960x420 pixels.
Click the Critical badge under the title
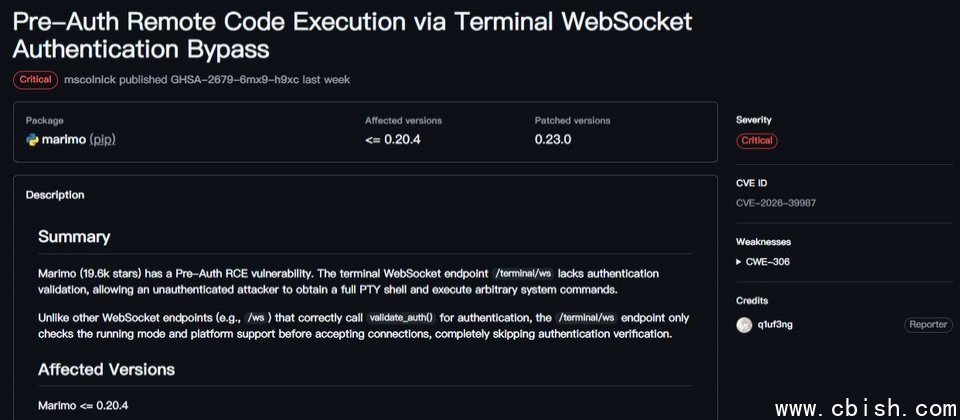click(x=36, y=79)
